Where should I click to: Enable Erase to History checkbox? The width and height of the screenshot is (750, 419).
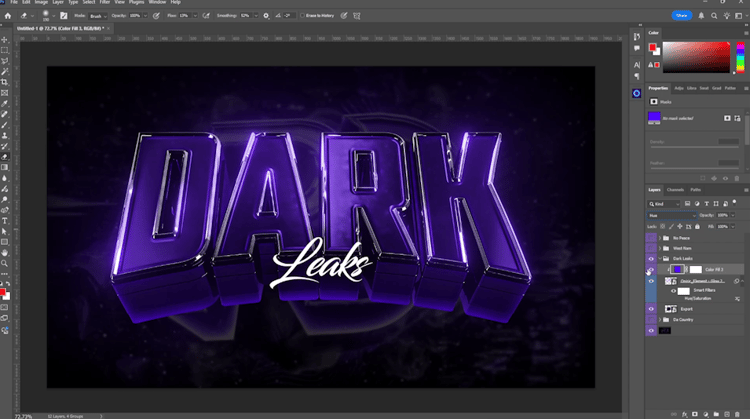pos(302,16)
